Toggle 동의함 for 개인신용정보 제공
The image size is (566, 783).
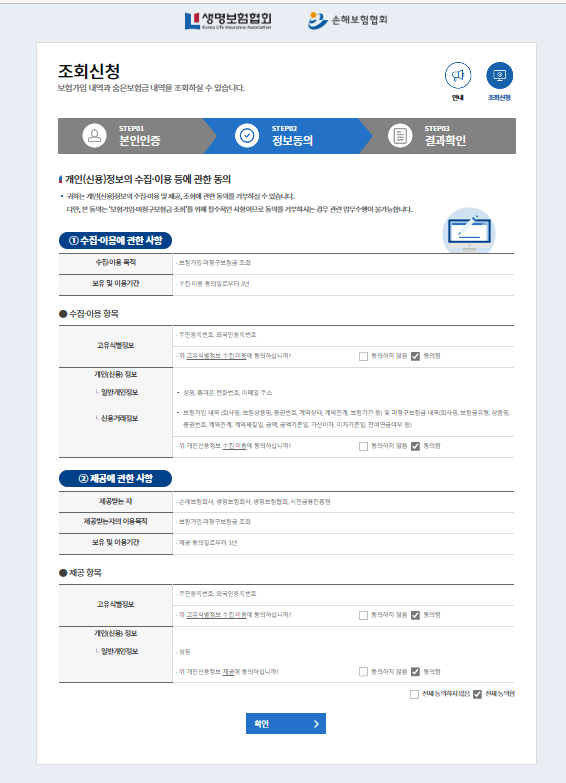415,672
